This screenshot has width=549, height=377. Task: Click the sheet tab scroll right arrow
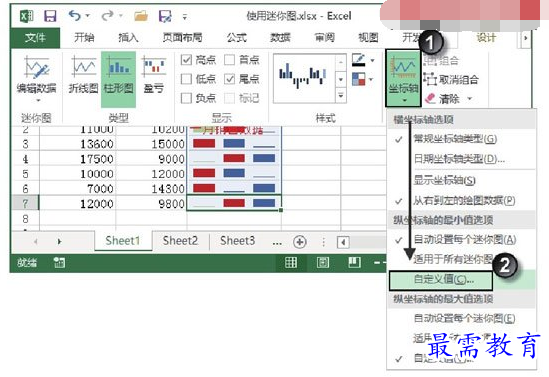tap(59, 242)
